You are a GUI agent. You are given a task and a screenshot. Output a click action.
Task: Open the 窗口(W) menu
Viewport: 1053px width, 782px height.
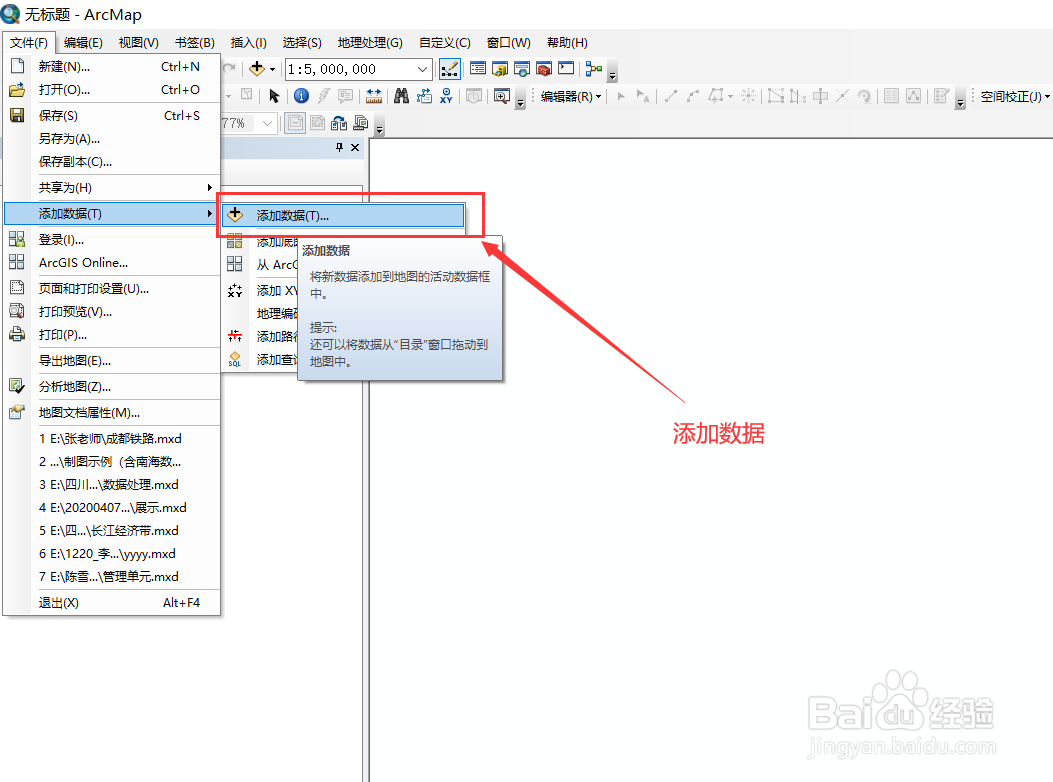[508, 43]
